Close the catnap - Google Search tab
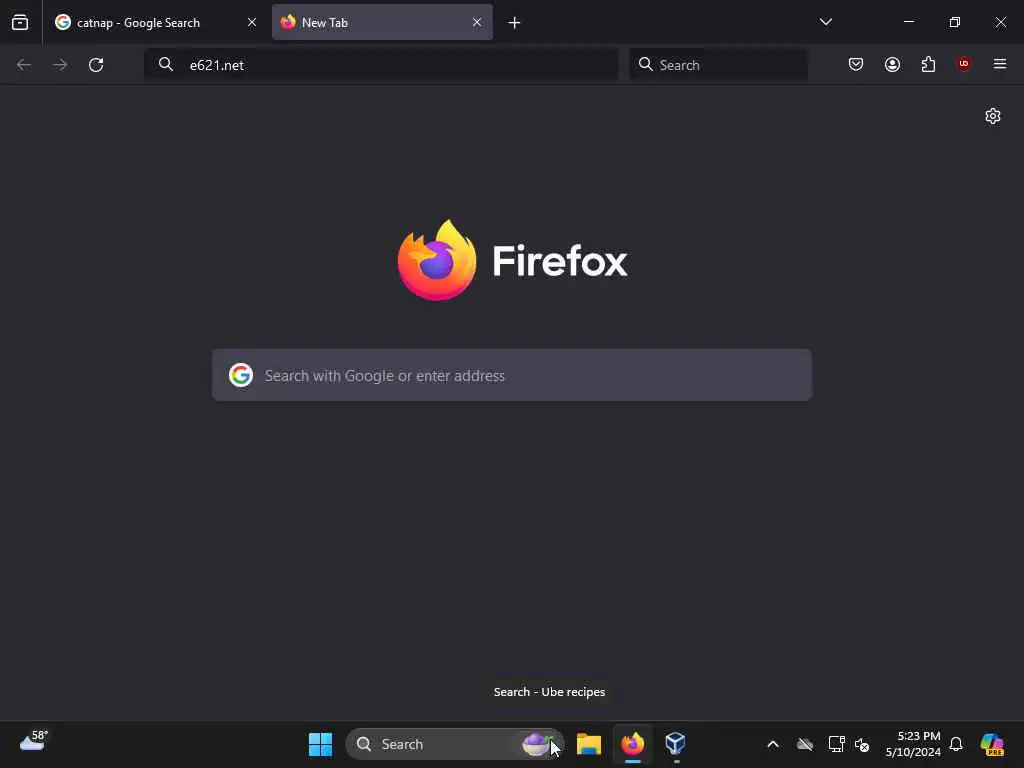The image size is (1024, 768). pyautogui.click(x=251, y=22)
